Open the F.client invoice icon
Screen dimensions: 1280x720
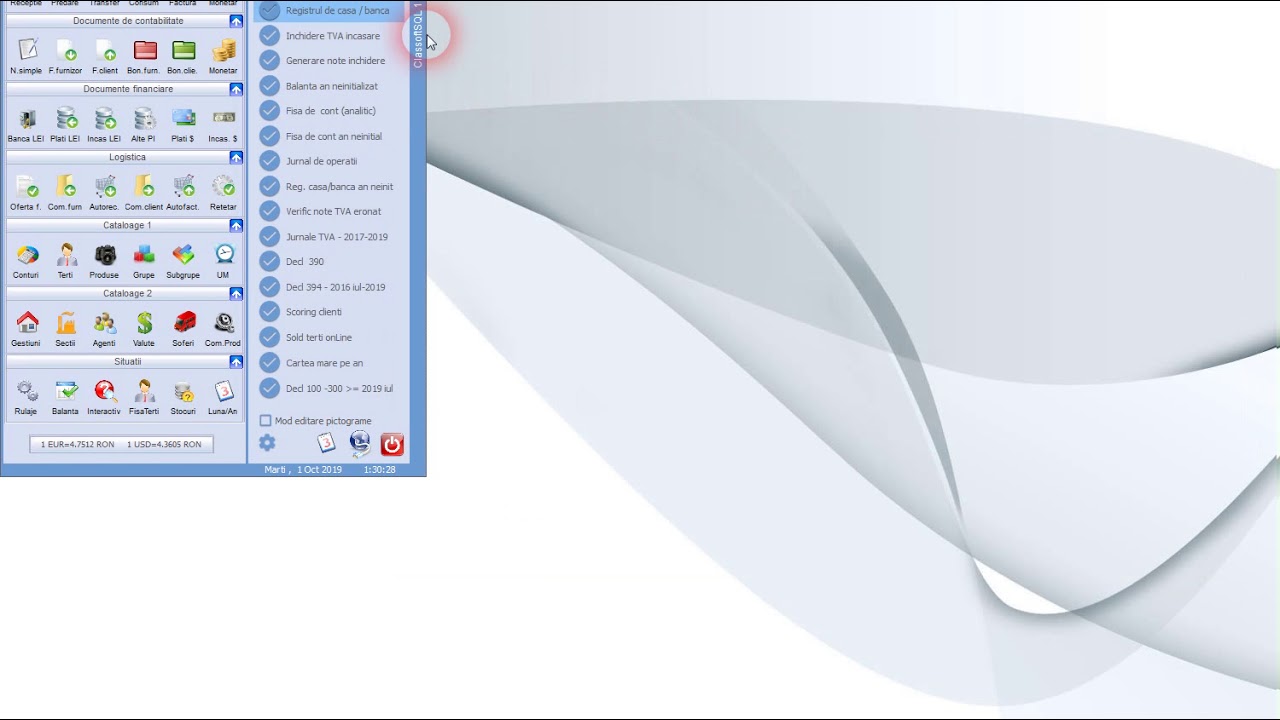[x=105, y=50]
